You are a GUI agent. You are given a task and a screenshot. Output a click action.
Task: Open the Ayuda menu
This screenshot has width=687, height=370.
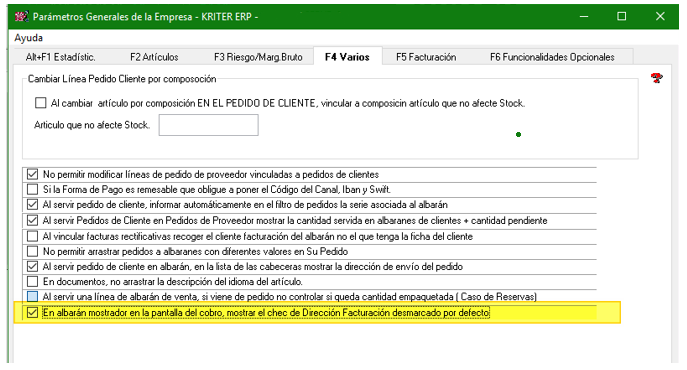[x=28, y=38]
